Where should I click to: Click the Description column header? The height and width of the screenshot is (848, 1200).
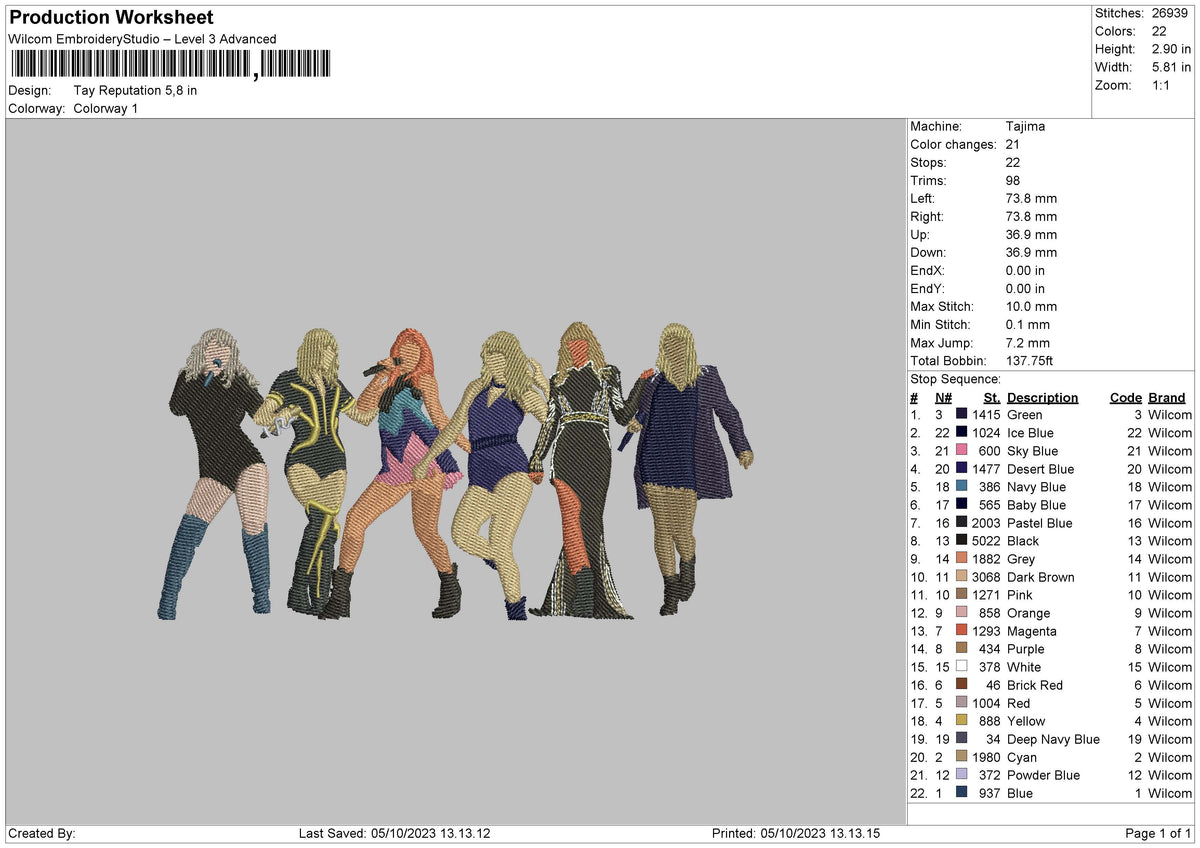click(x=1042, y=397)
